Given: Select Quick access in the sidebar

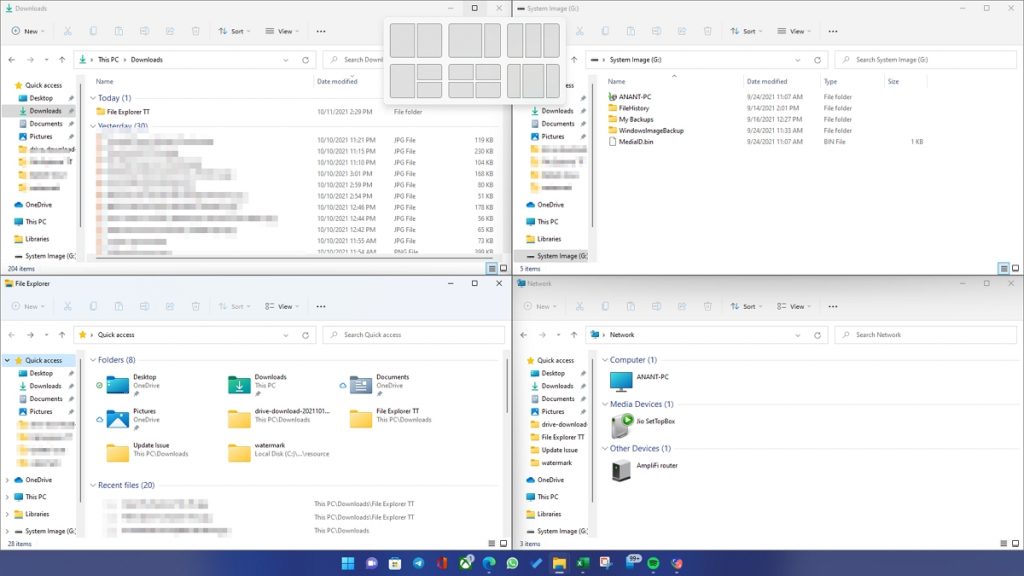Looking at the screenshot, I should [42, 360].
